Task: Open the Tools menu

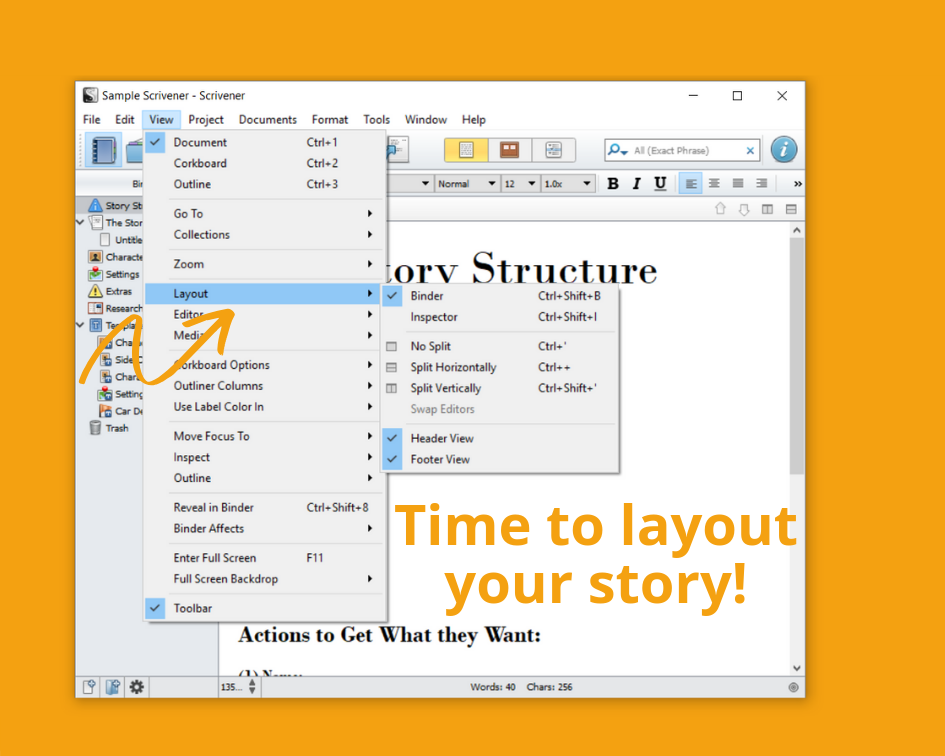Action: (377, 119)
